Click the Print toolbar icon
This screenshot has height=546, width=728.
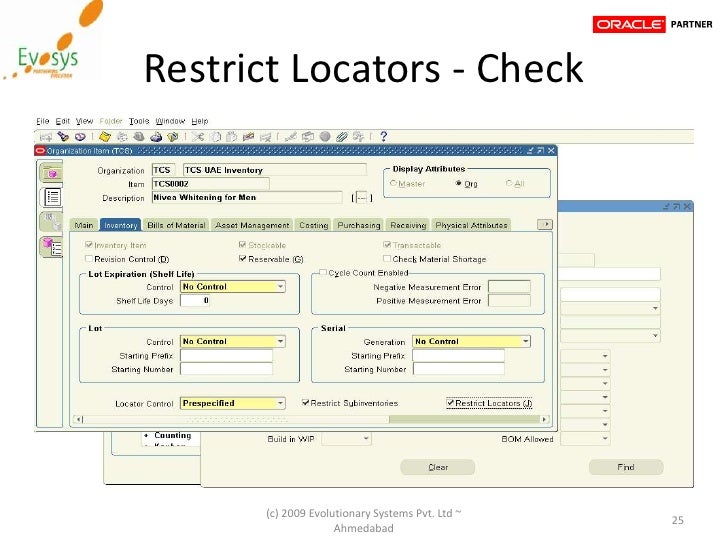click(156, 136)
